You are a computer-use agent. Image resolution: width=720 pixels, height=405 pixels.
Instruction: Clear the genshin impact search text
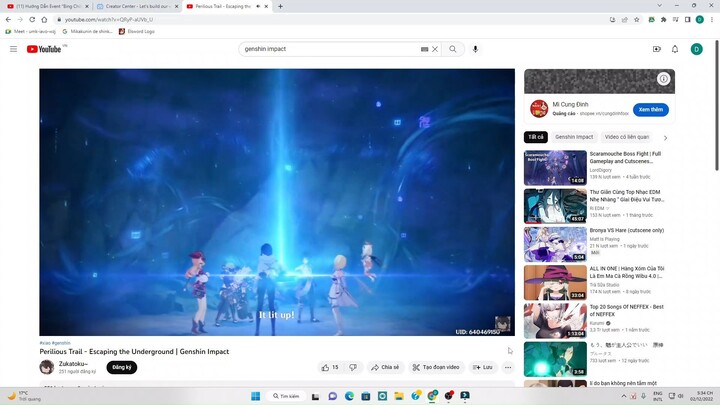[435, 49]
